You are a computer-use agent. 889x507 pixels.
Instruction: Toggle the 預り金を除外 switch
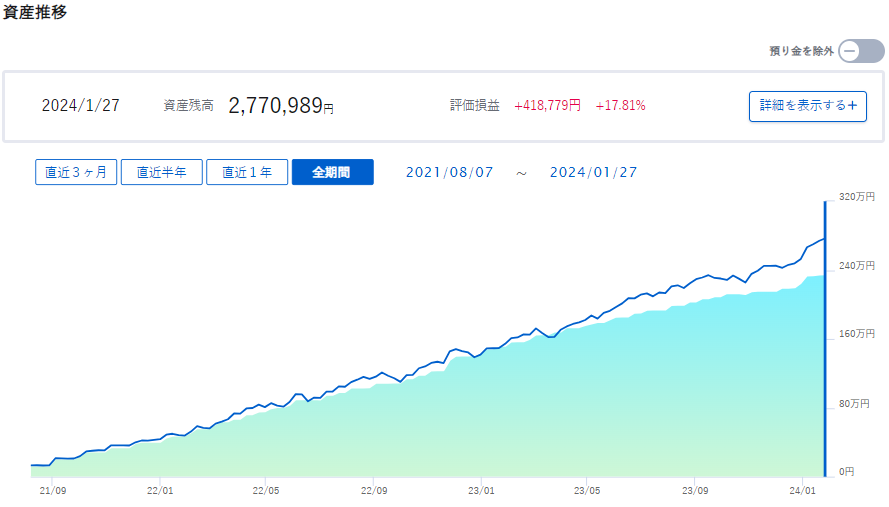pyautogui.click(x=861, y=51)
